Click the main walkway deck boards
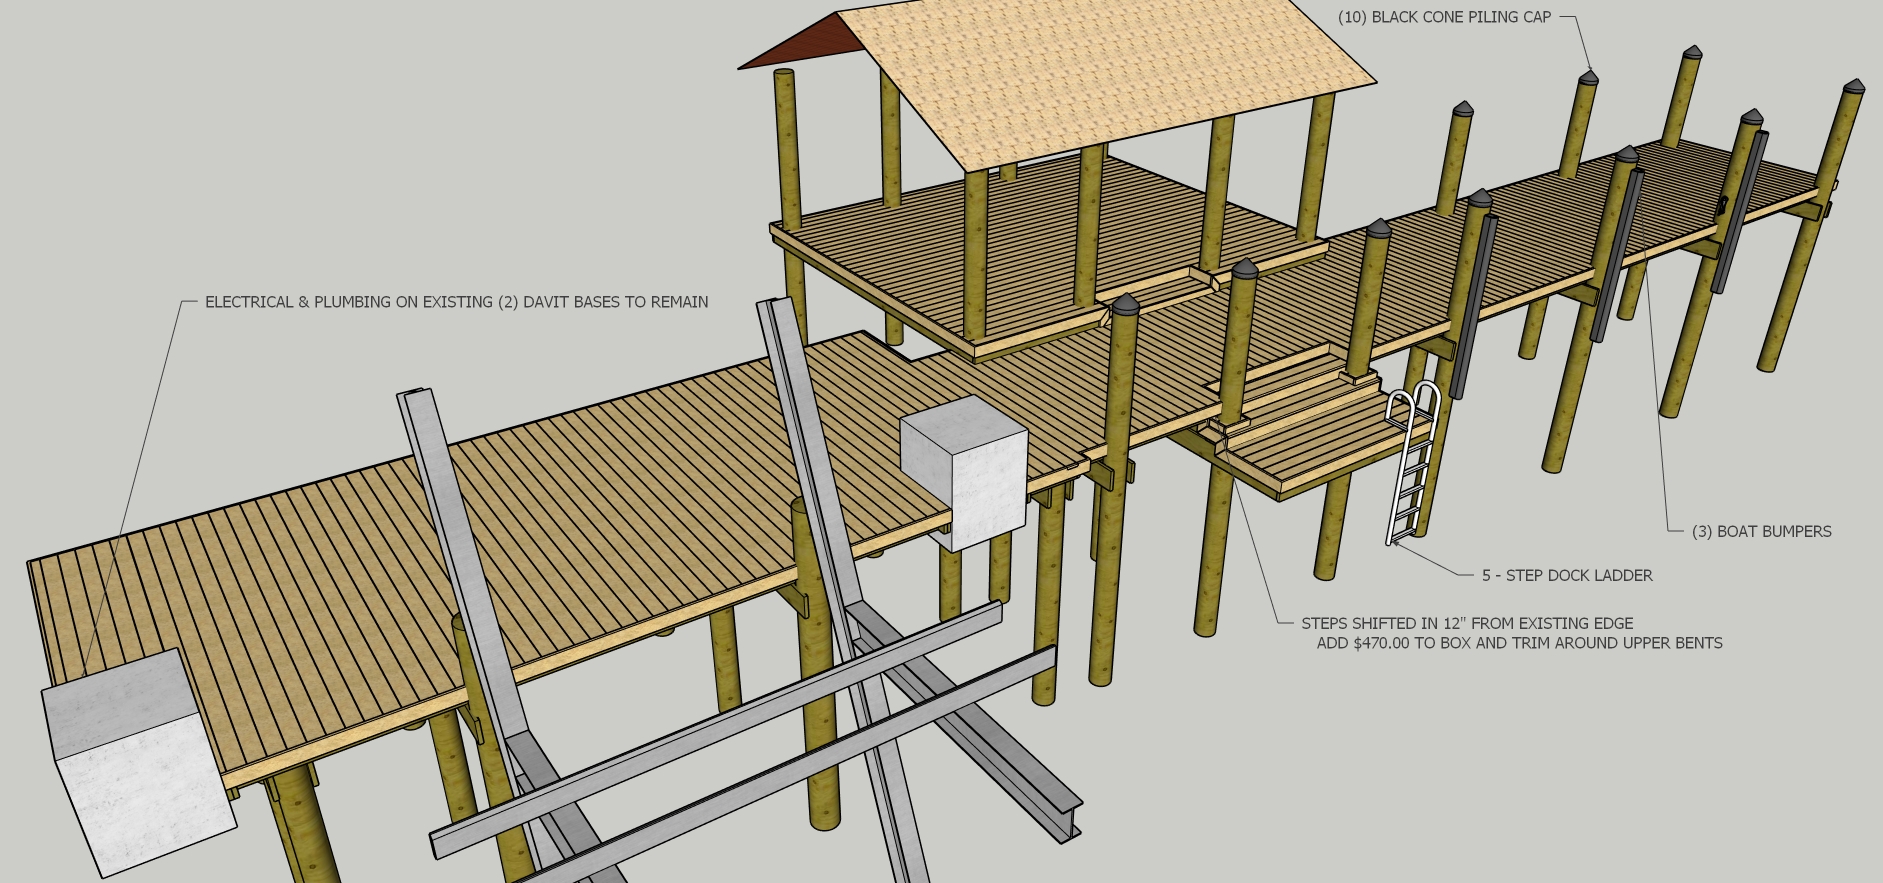 click(500, 520)
